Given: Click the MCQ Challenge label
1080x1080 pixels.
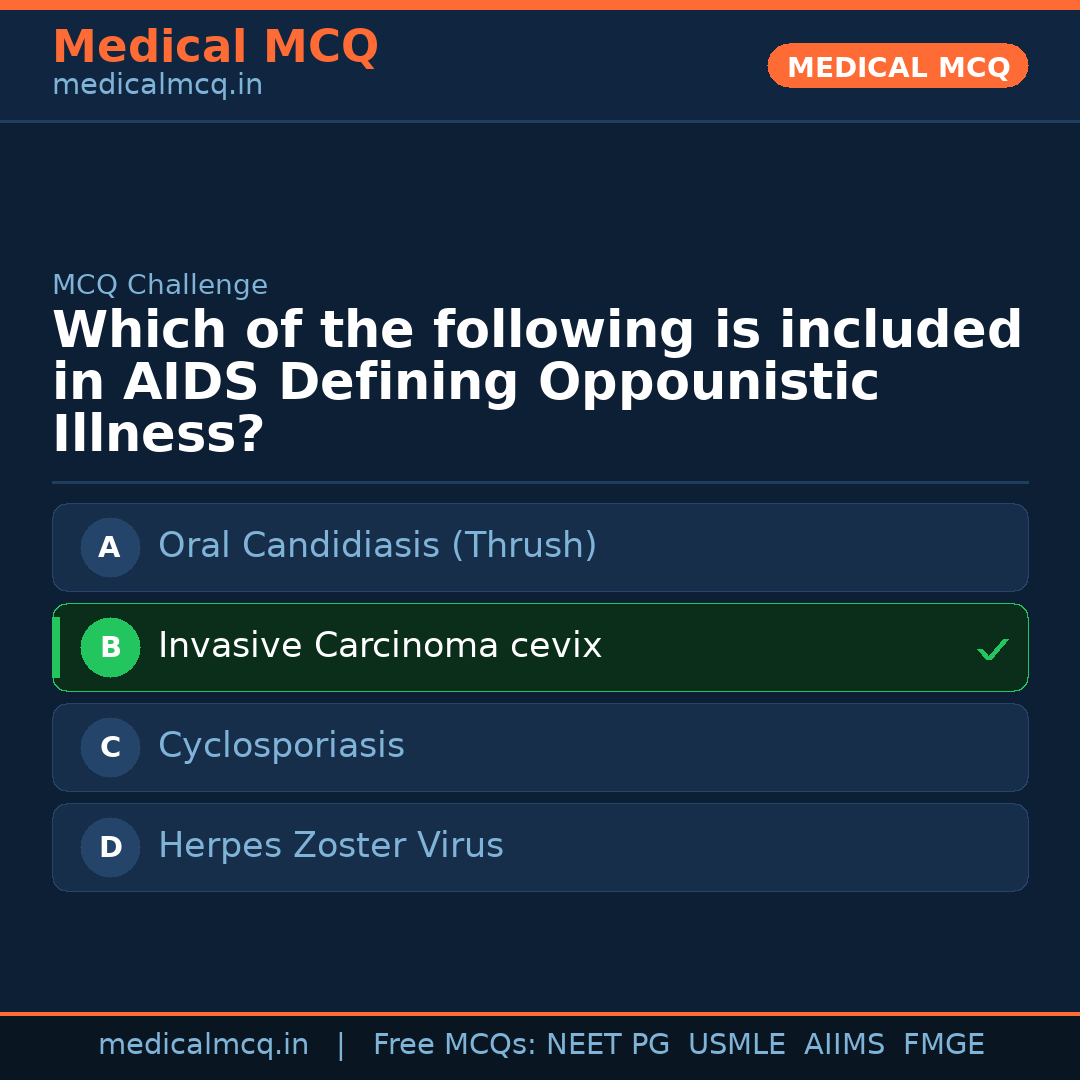Looking at the screenshot, I should 160,286.
